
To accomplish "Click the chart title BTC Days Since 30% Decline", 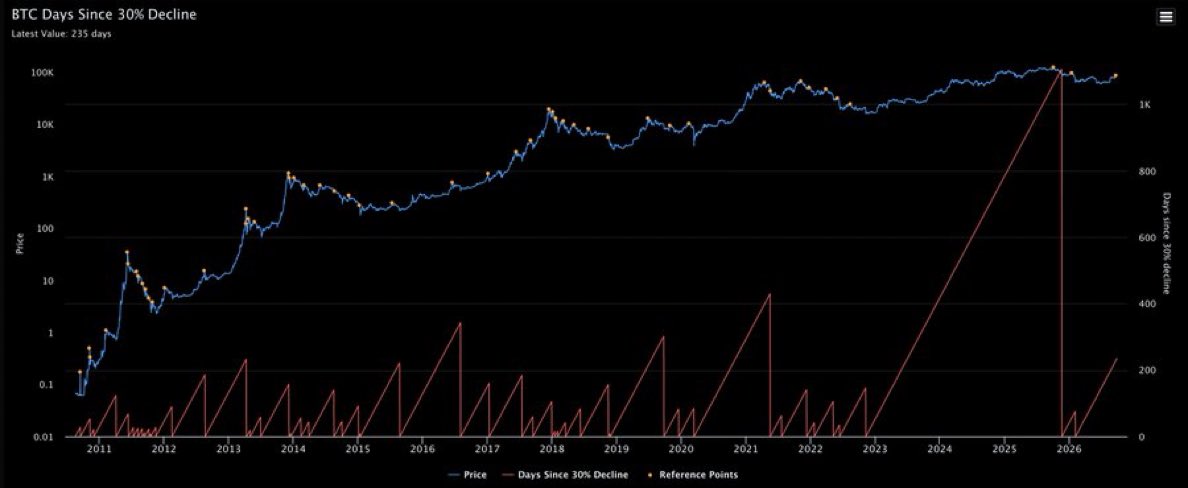I will 104,14.
